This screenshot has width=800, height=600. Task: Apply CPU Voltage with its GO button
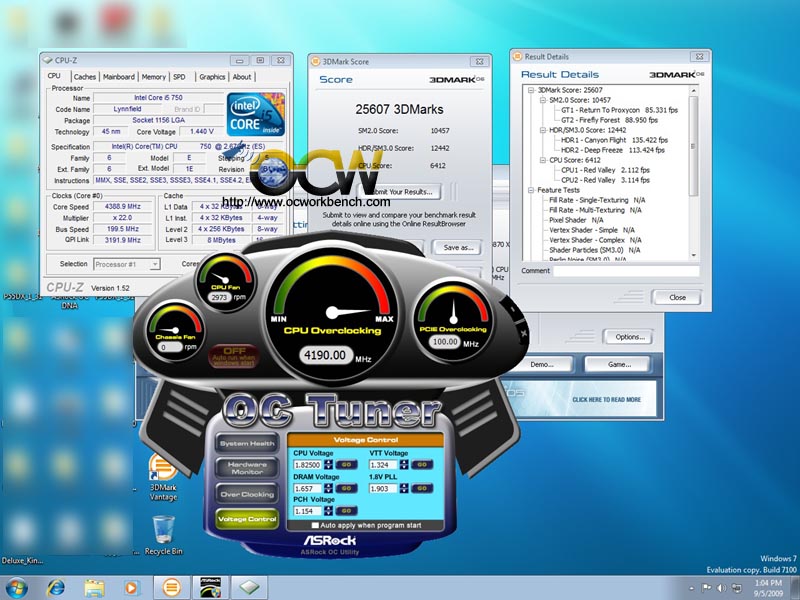pos(346,465)
